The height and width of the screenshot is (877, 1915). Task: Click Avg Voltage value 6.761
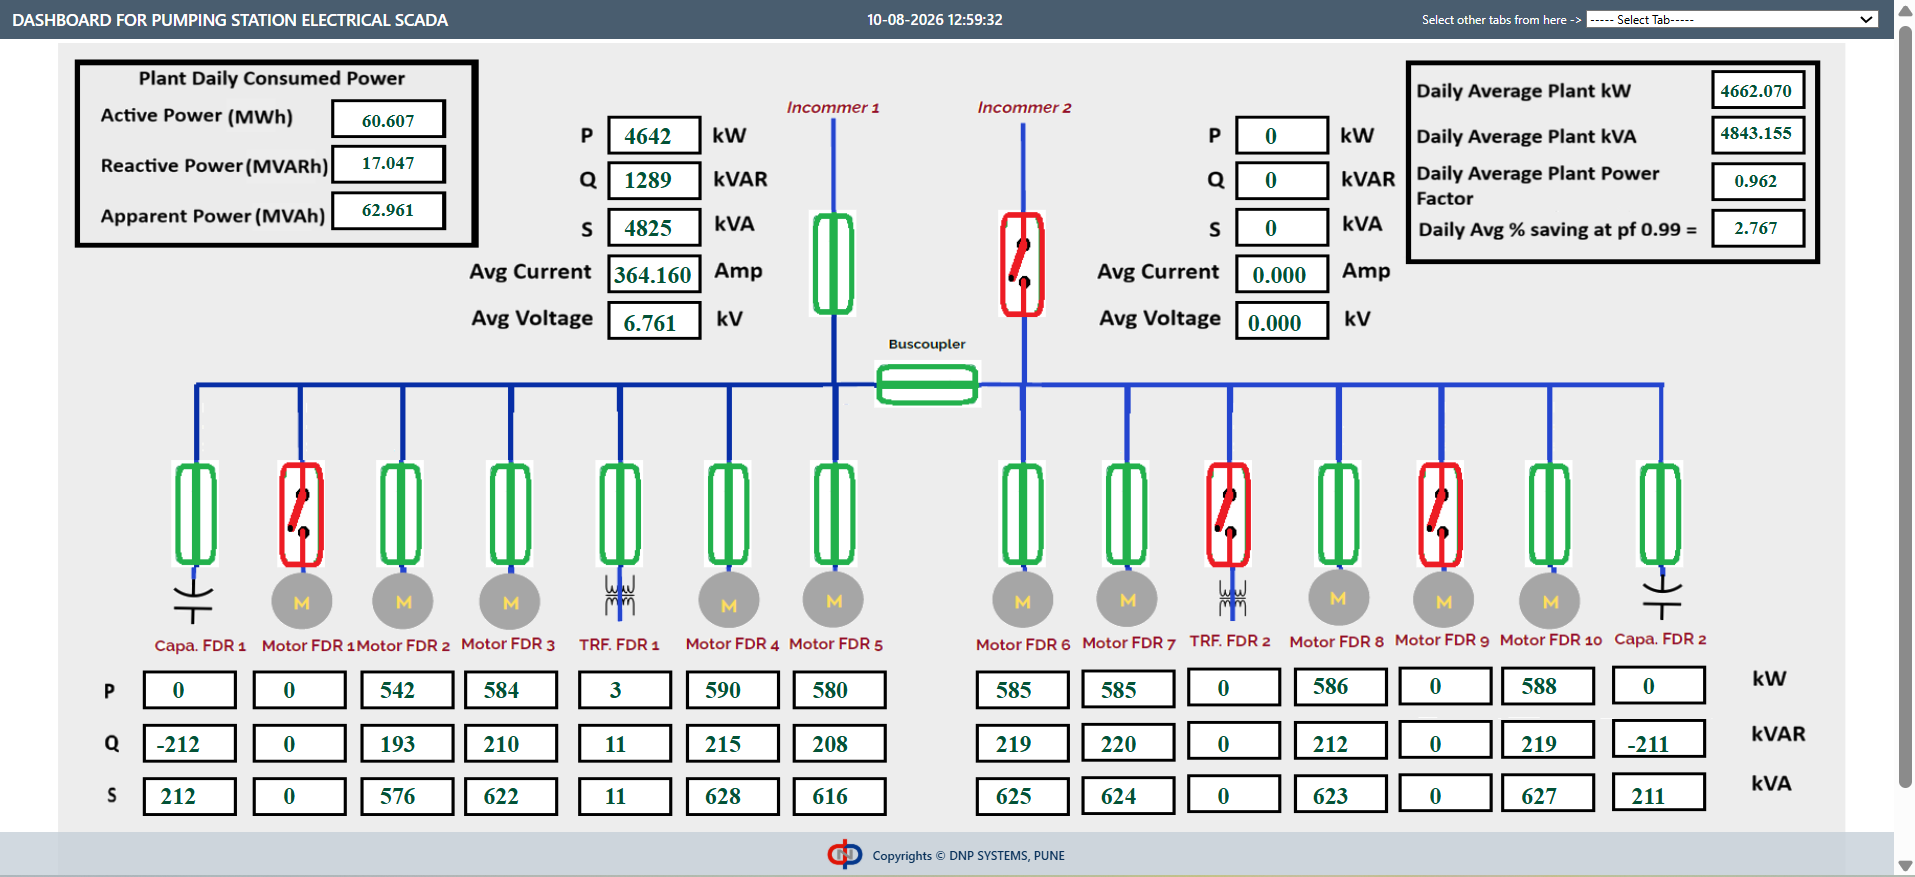[x=654, y=323]
